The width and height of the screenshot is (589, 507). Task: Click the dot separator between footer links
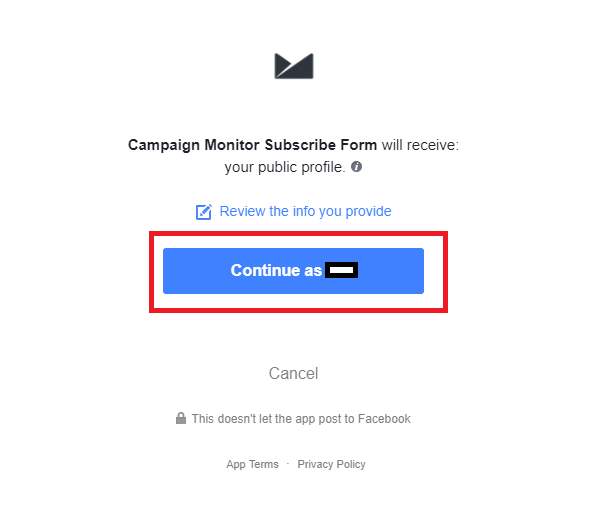point(288,464)
